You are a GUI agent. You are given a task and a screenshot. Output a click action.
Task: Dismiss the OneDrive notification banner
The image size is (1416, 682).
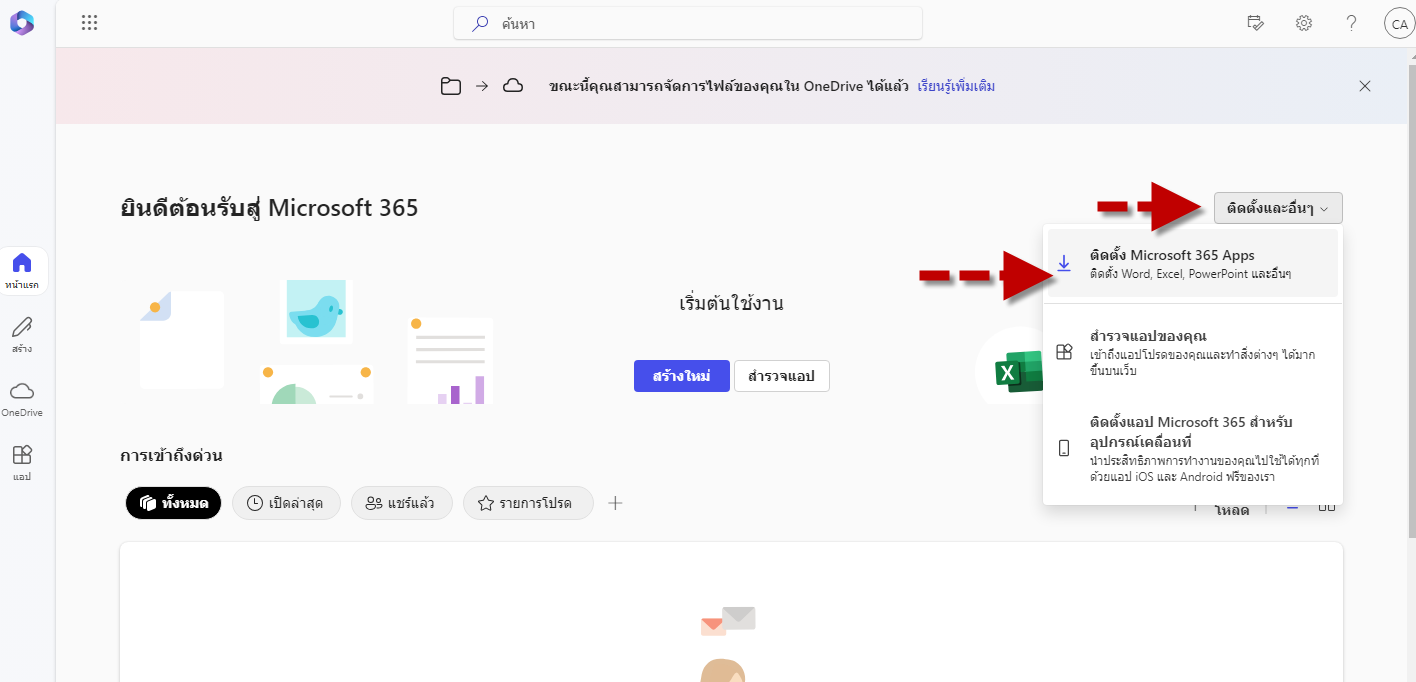[x=1365, y=86]
